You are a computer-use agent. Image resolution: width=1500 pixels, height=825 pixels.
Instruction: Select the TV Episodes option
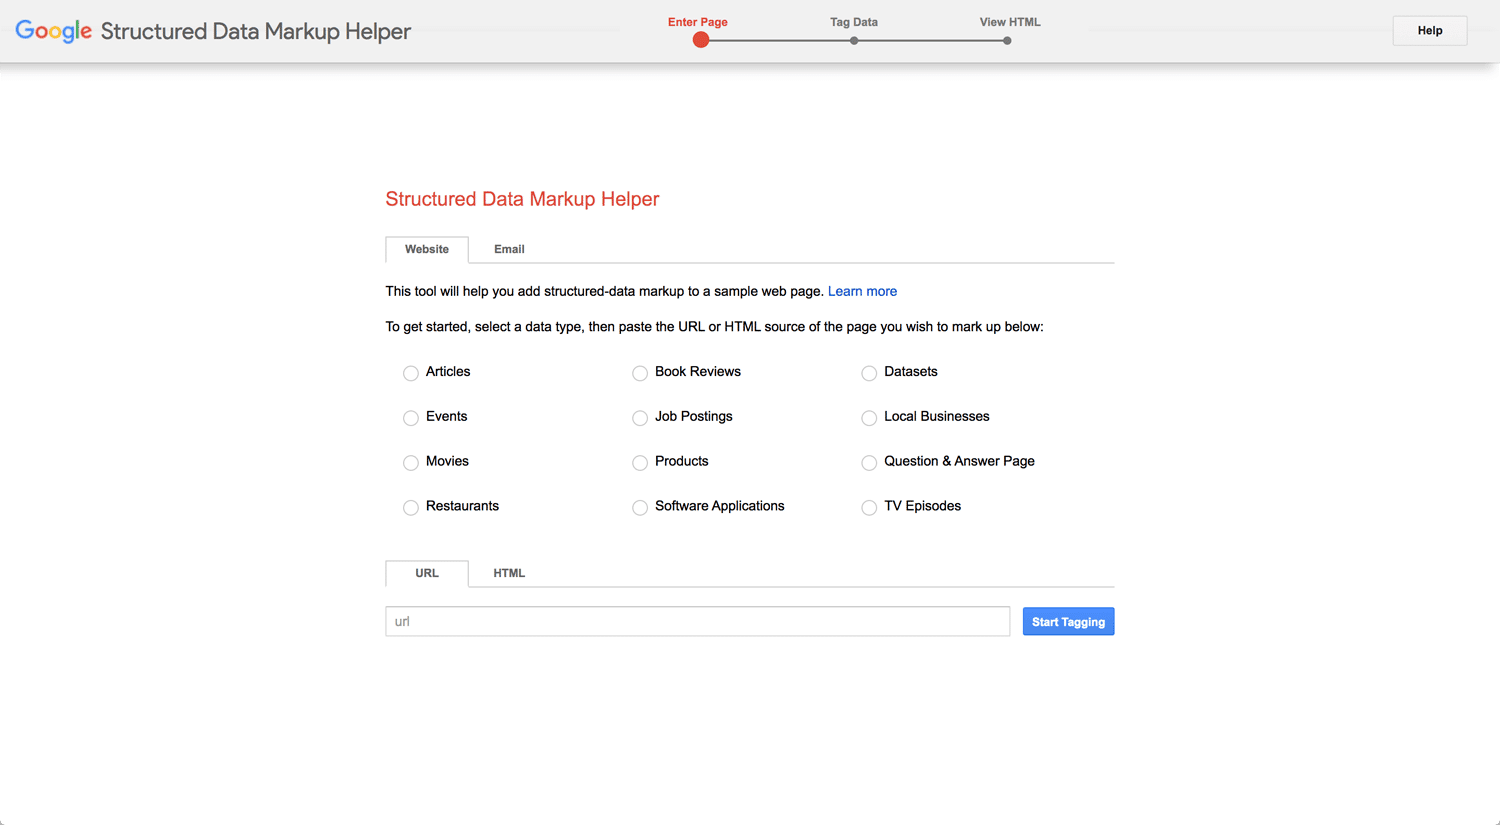point(869,508)
